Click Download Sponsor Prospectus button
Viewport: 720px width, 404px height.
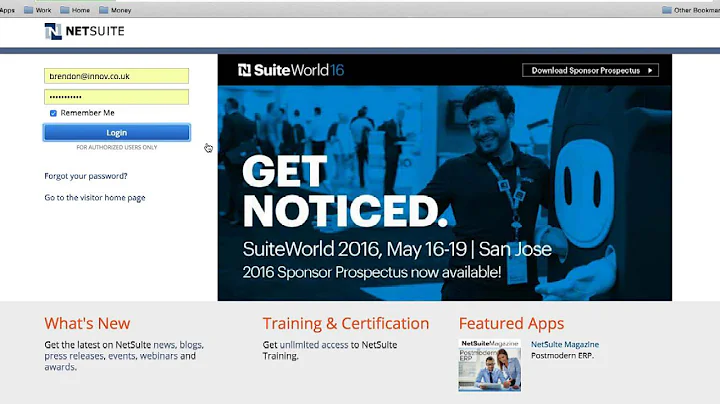(591, 70)
